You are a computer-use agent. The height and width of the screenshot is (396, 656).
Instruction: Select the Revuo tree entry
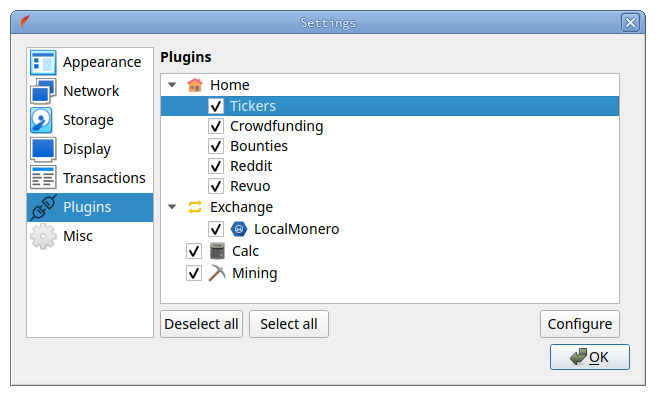tap(250, 186)
